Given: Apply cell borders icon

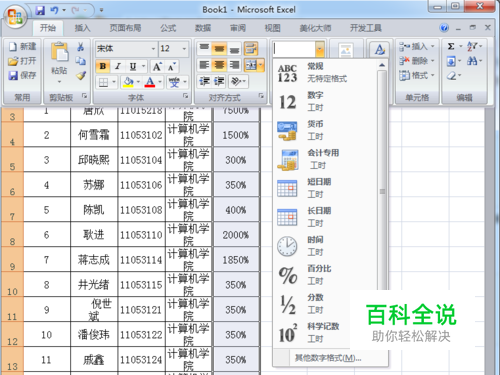Looking at the screenshot, I should coord(103,82).
